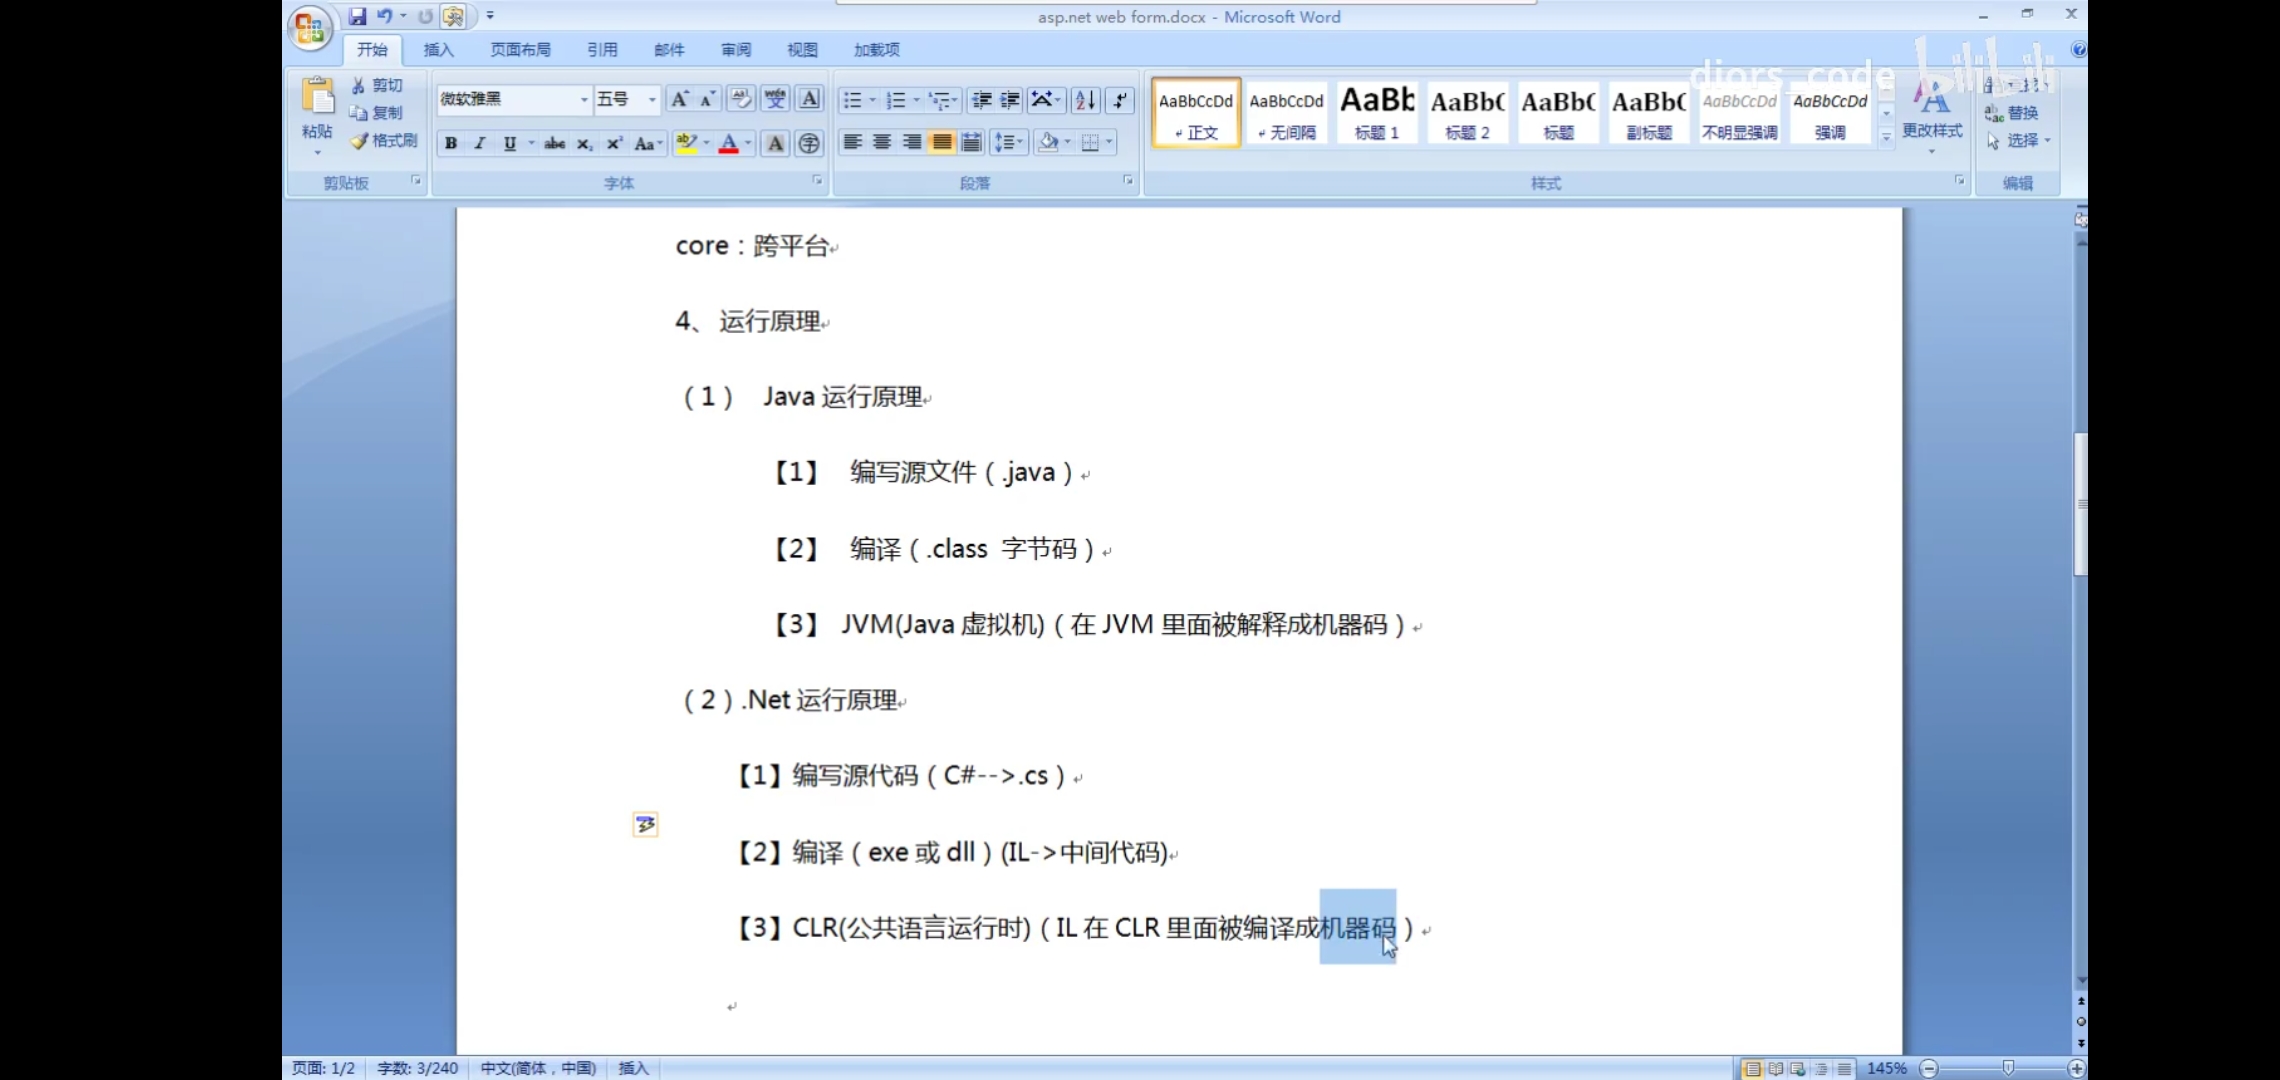This screenshot has width=2280, height=1080.
Task: Click the Sort icon in the paragraph group
Action: pyautogui.click(x=1085, y=99)
